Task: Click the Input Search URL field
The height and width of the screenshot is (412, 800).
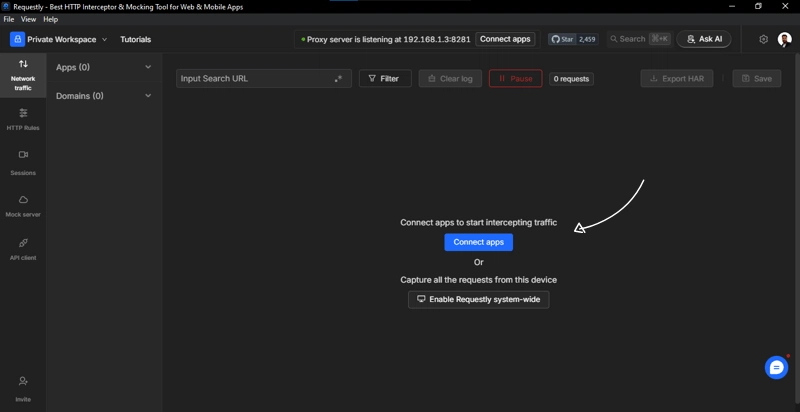Action: 254,78
